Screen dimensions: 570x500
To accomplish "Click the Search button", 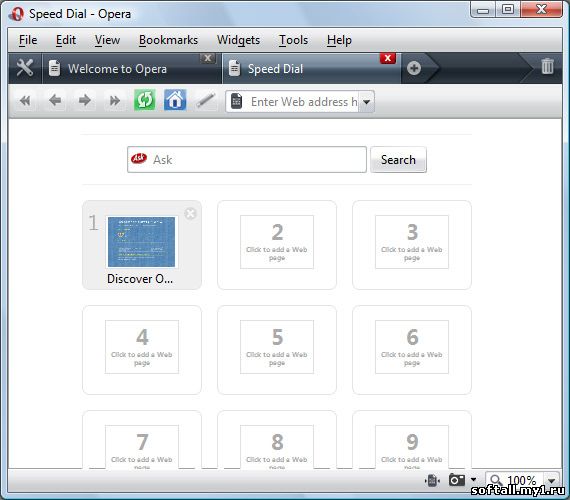I will coord(398,160).
